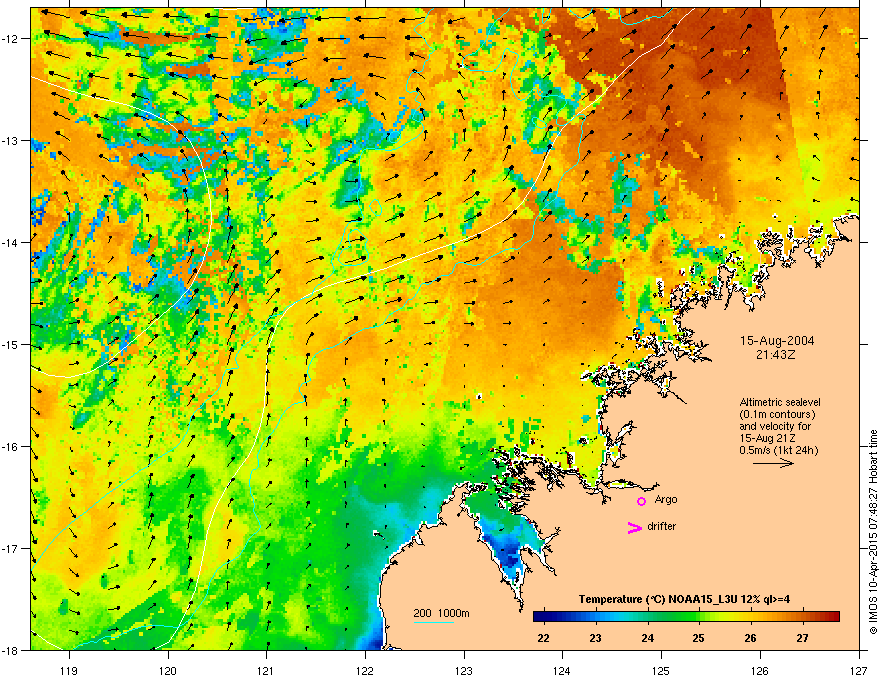The width and height of the screenshot is (880, 680).
Task: Click the time text 21:43Z
Action: pos(776,355)
